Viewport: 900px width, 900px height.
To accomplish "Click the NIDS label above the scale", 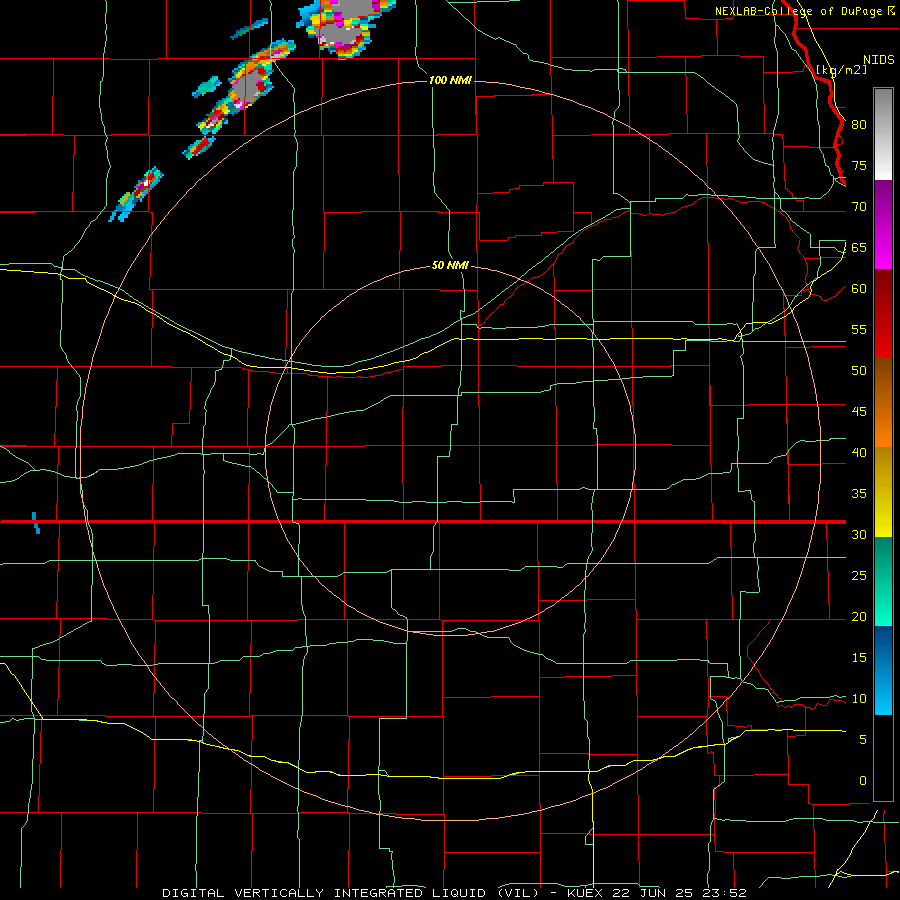I will pos(878,60).
